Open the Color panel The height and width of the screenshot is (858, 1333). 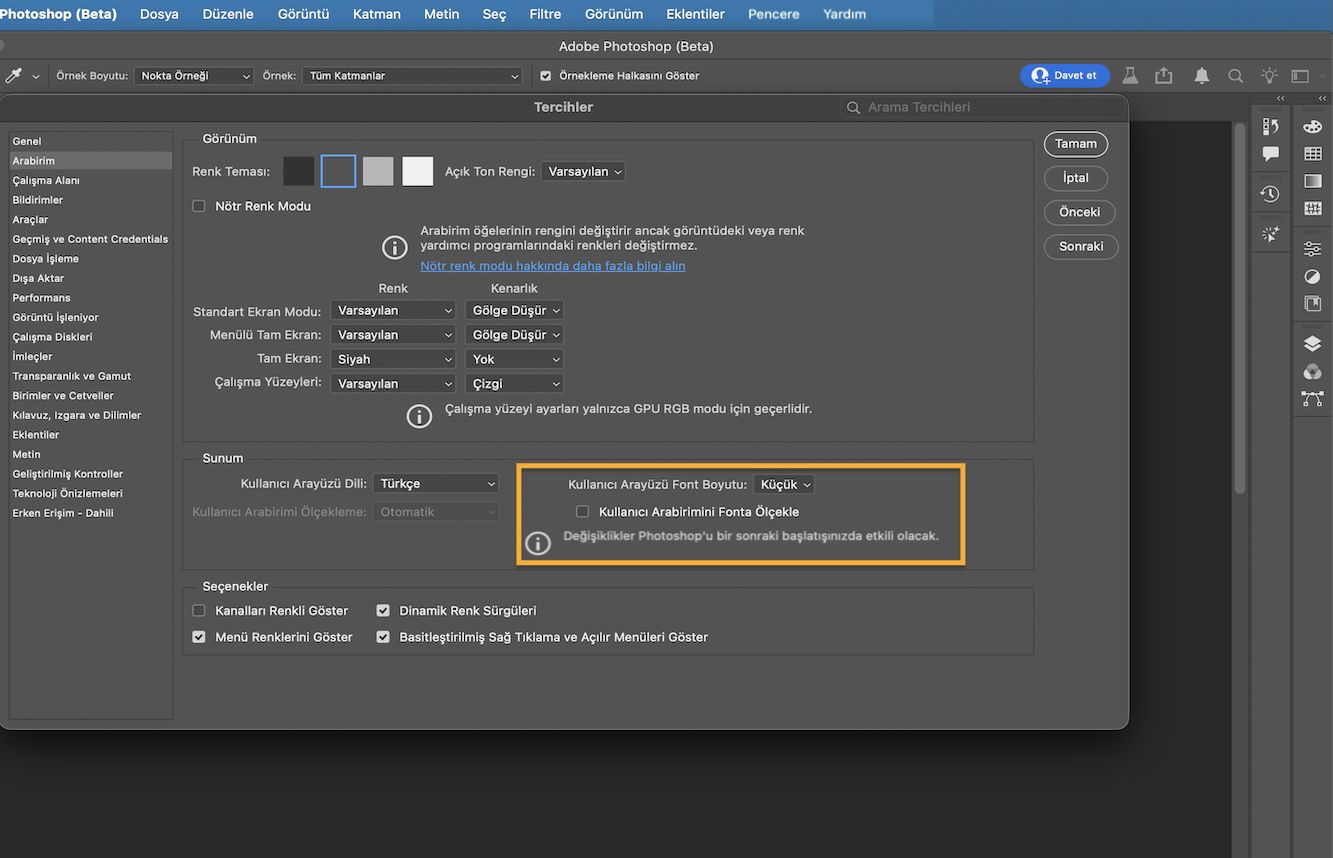1313,128
